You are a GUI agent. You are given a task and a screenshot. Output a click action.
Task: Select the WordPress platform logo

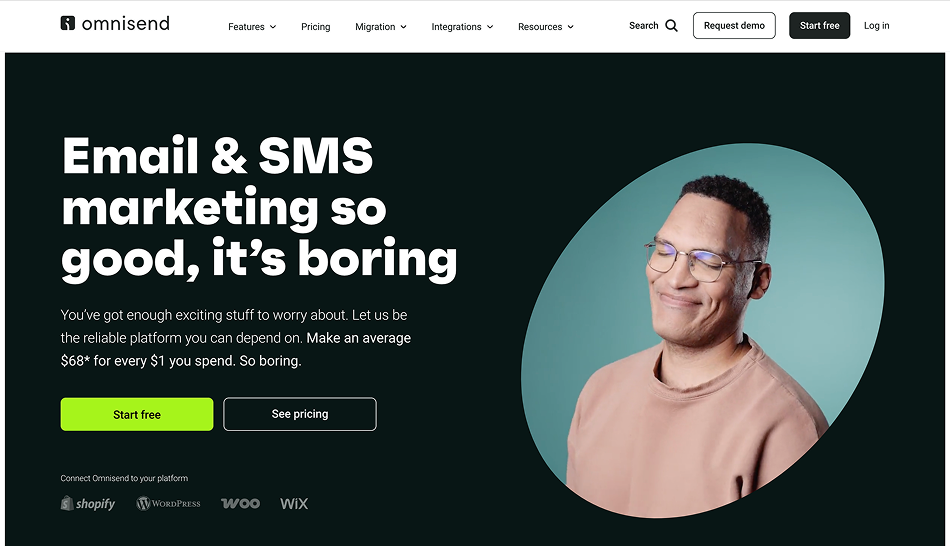click(168, 504)
